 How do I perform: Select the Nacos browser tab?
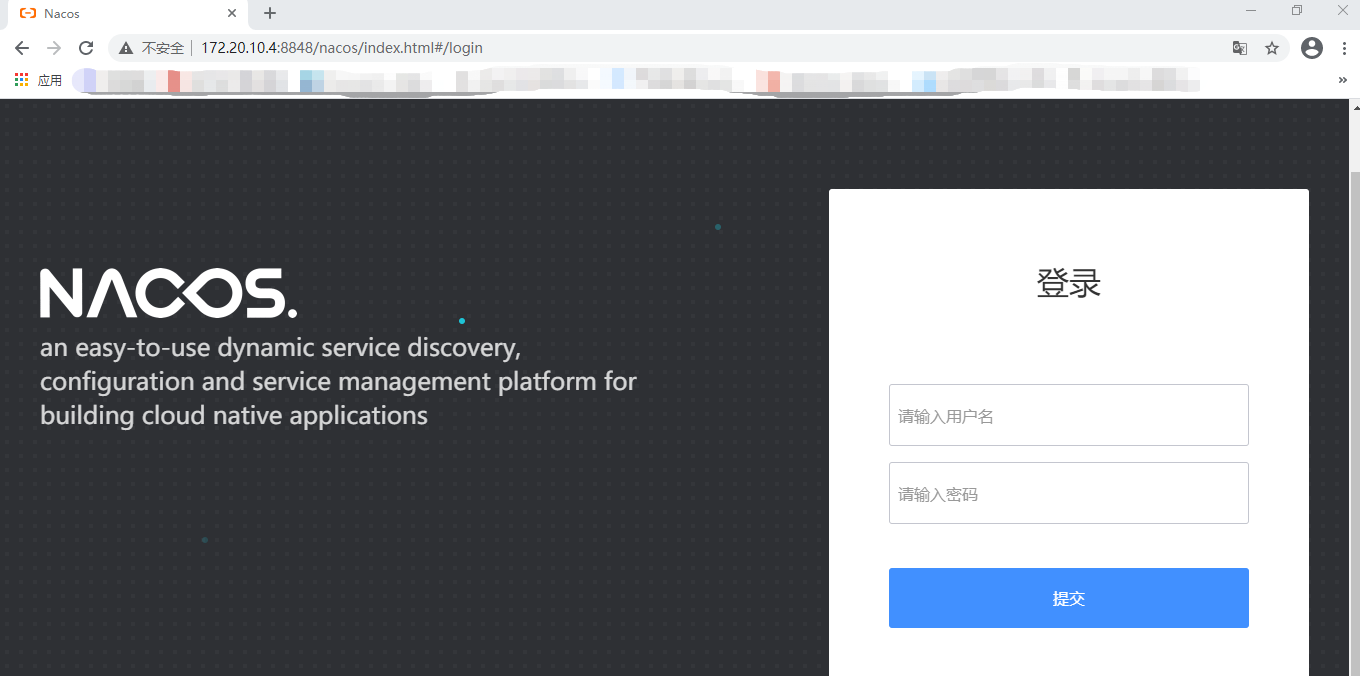128,14
